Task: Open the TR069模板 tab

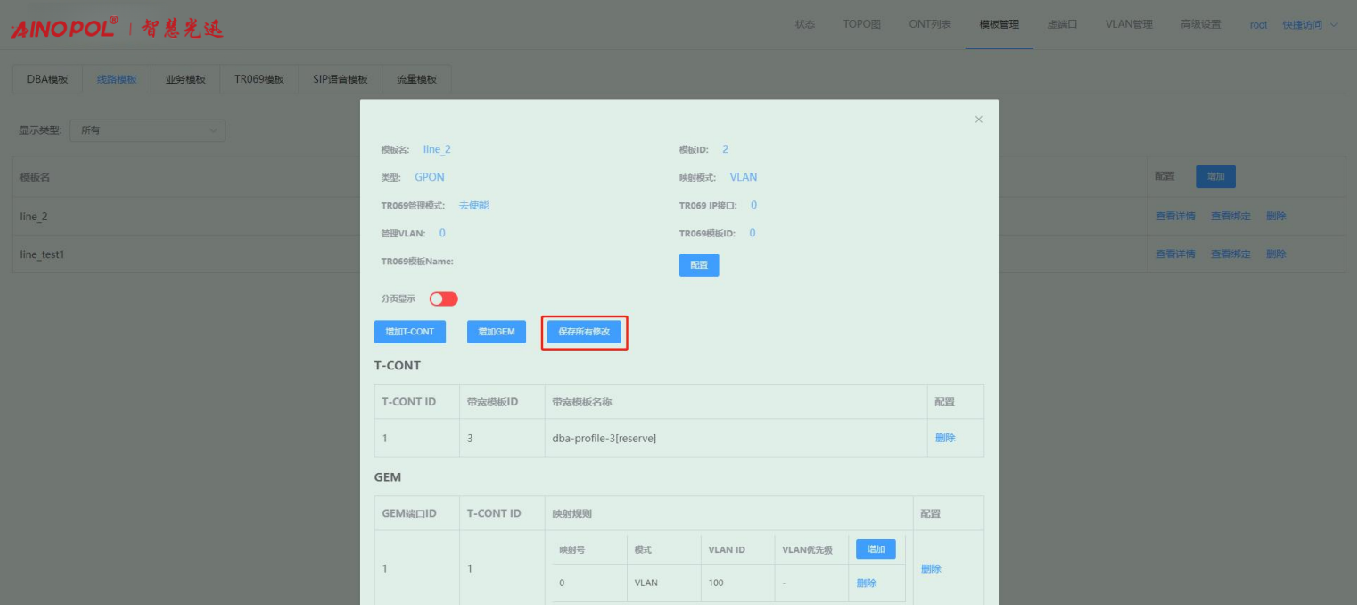Action: click(x=259, y=80)
